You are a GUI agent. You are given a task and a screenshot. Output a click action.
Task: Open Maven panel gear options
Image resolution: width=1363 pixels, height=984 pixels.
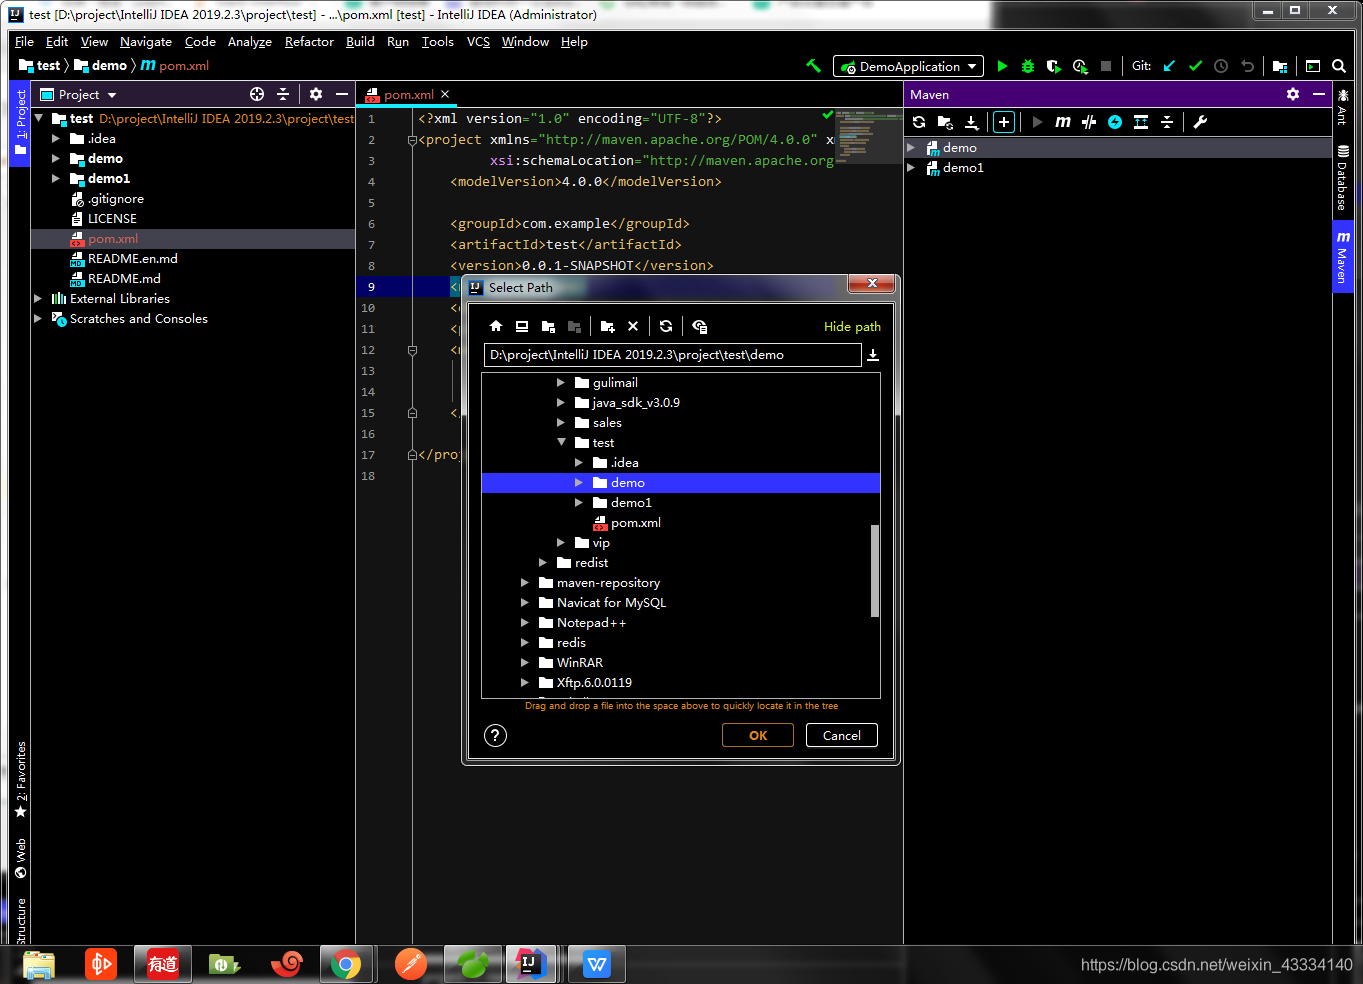point(1293,94)
